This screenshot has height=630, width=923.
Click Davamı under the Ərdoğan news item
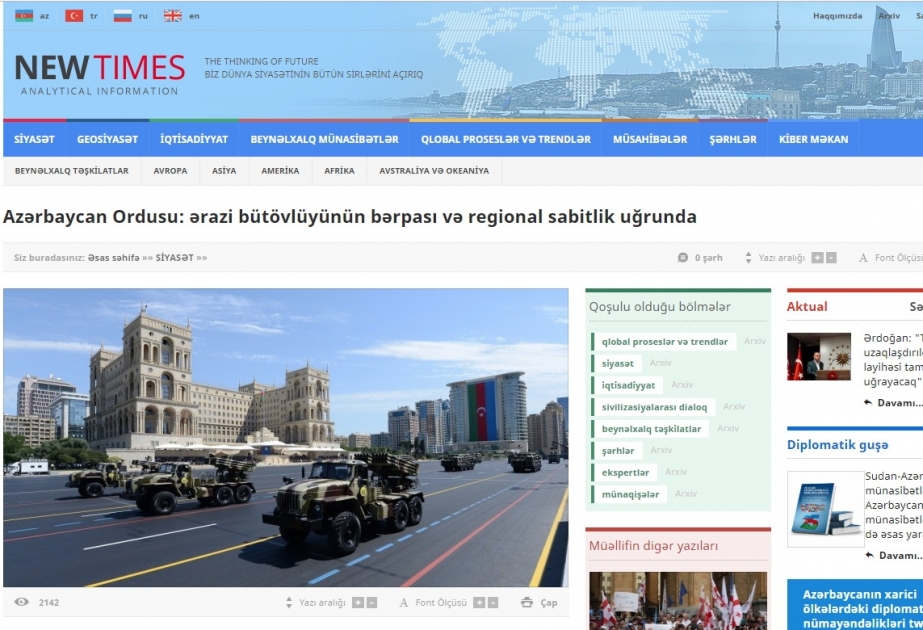click(x=899, y=403)
